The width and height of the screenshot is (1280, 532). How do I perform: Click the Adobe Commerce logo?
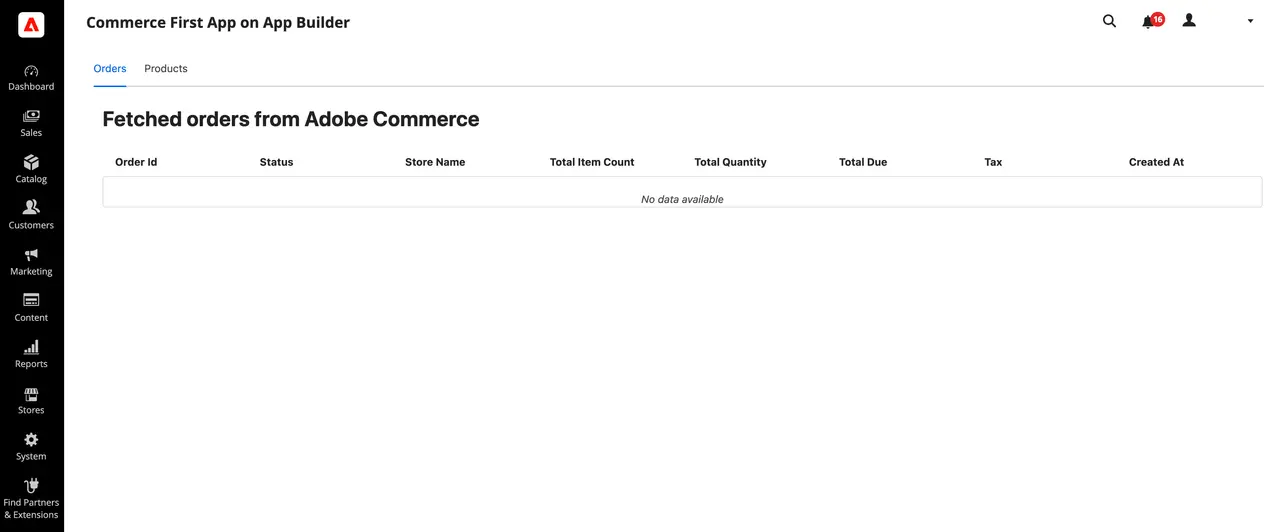(x=31, y=25)
